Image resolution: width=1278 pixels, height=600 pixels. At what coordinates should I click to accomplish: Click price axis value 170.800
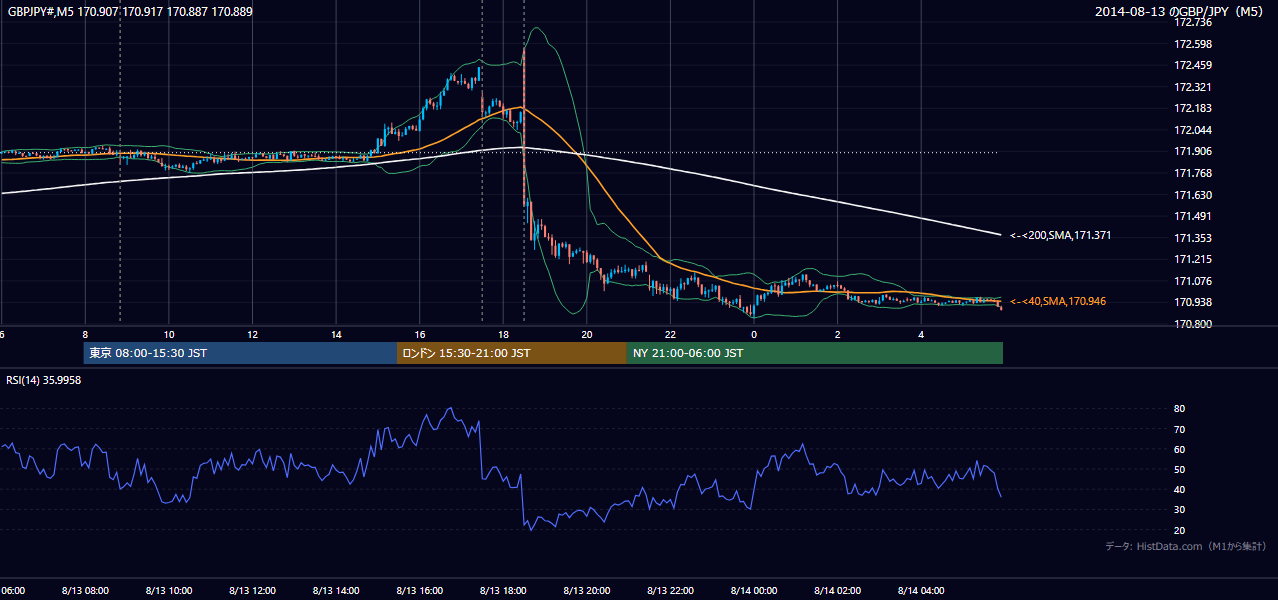click(x=1193, y=324)
